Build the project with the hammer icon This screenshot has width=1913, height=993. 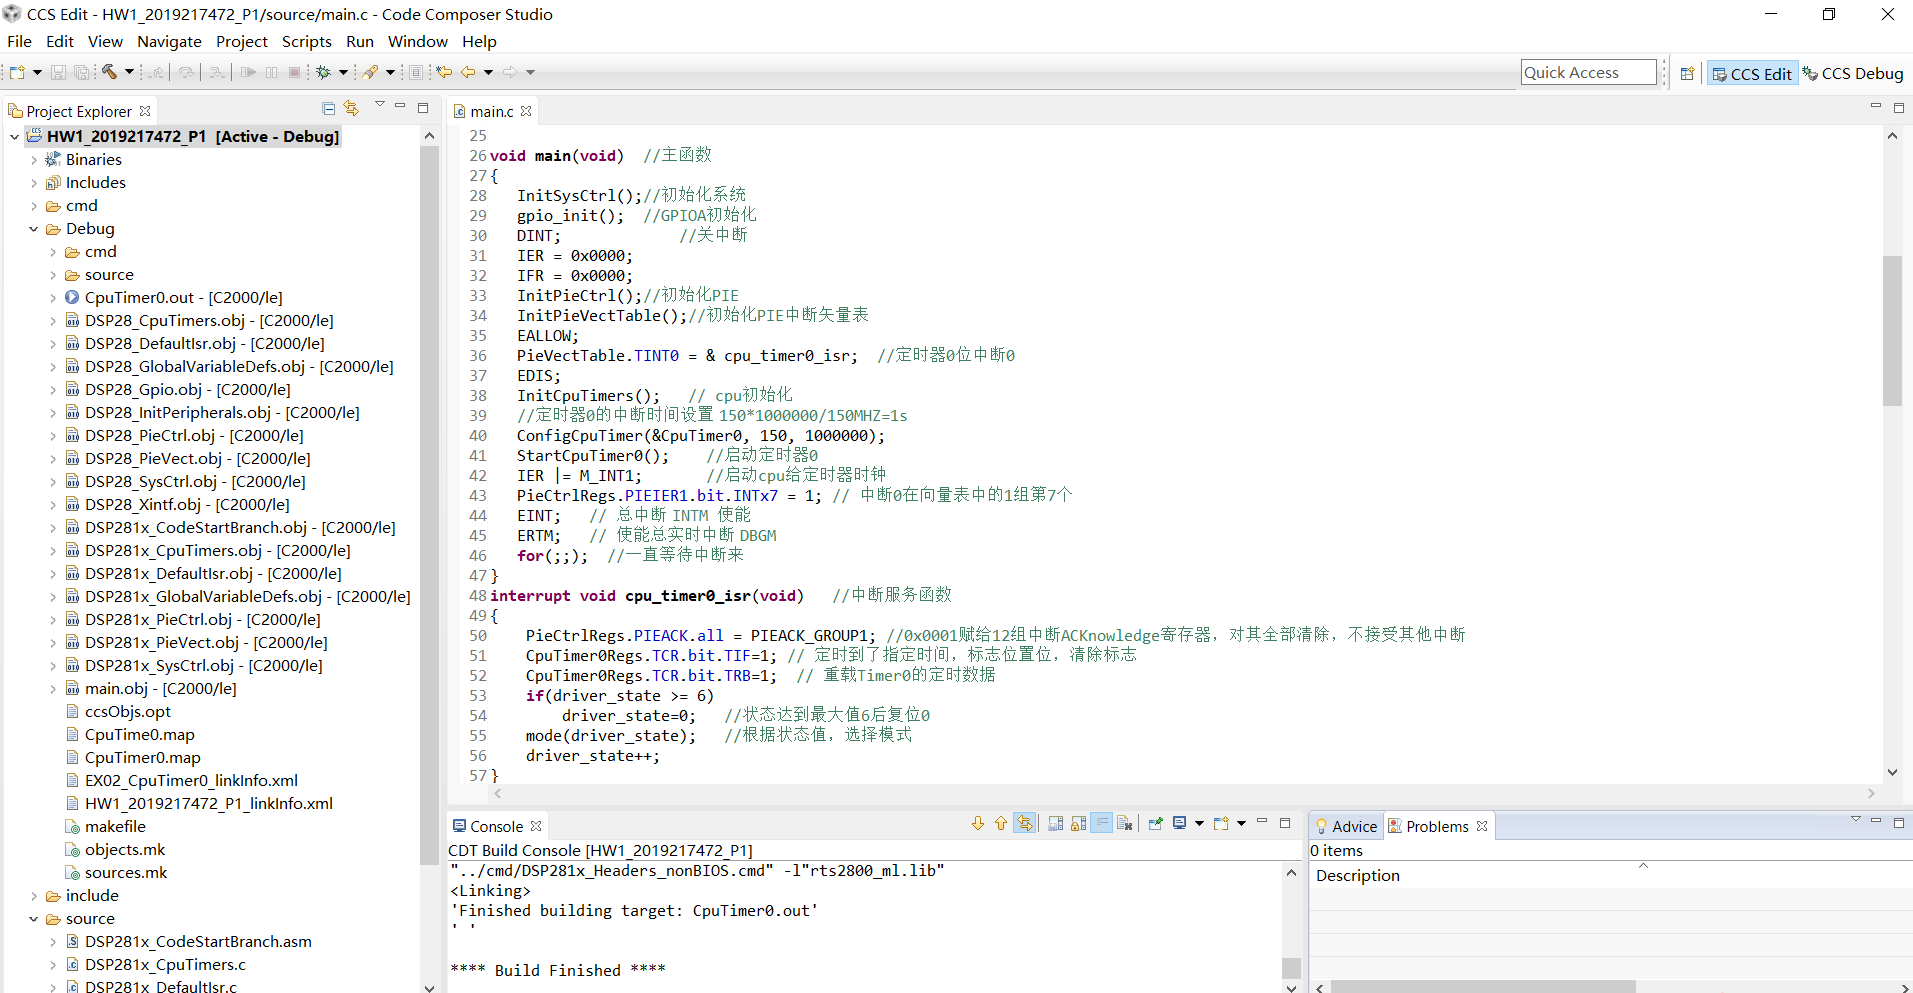tap(109, 72)
